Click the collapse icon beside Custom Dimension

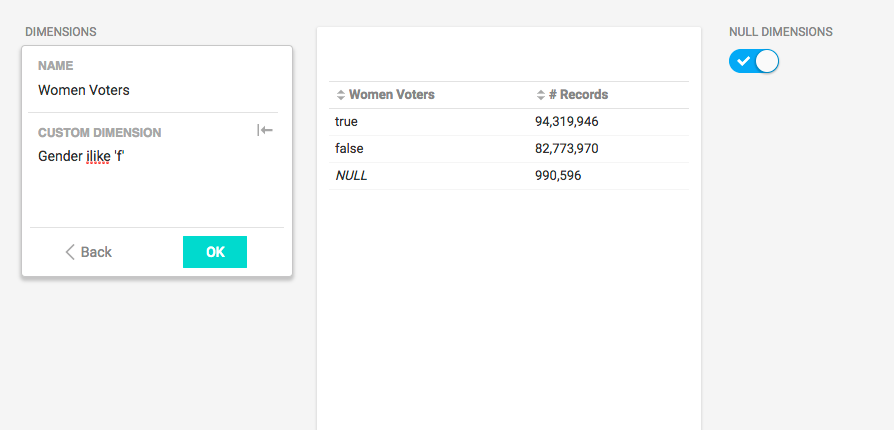coord(265,130)
